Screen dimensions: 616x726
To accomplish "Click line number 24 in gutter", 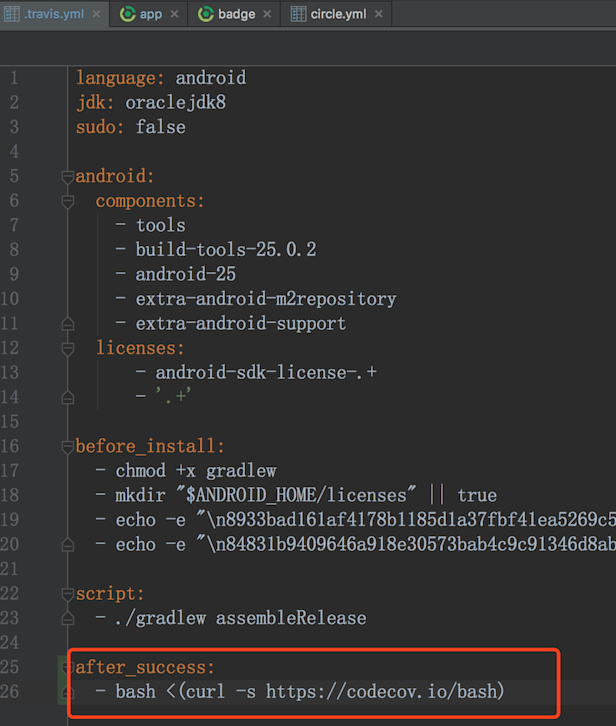I will pyautogui.click(x=10, y=642).
